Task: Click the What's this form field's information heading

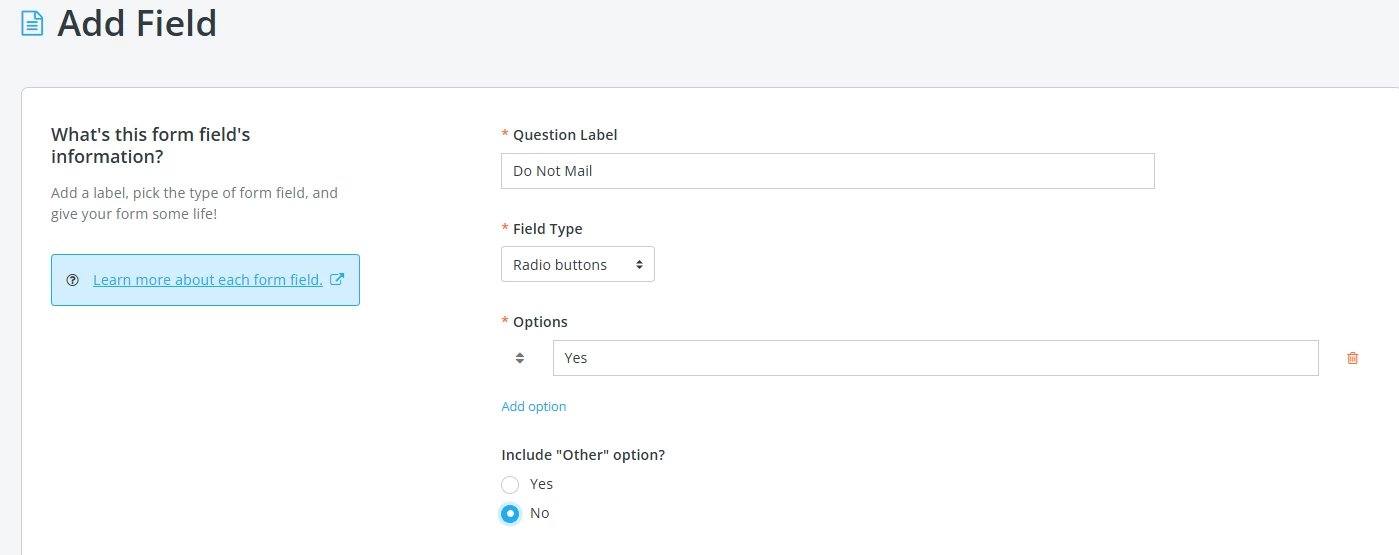Action: [150, 146]
